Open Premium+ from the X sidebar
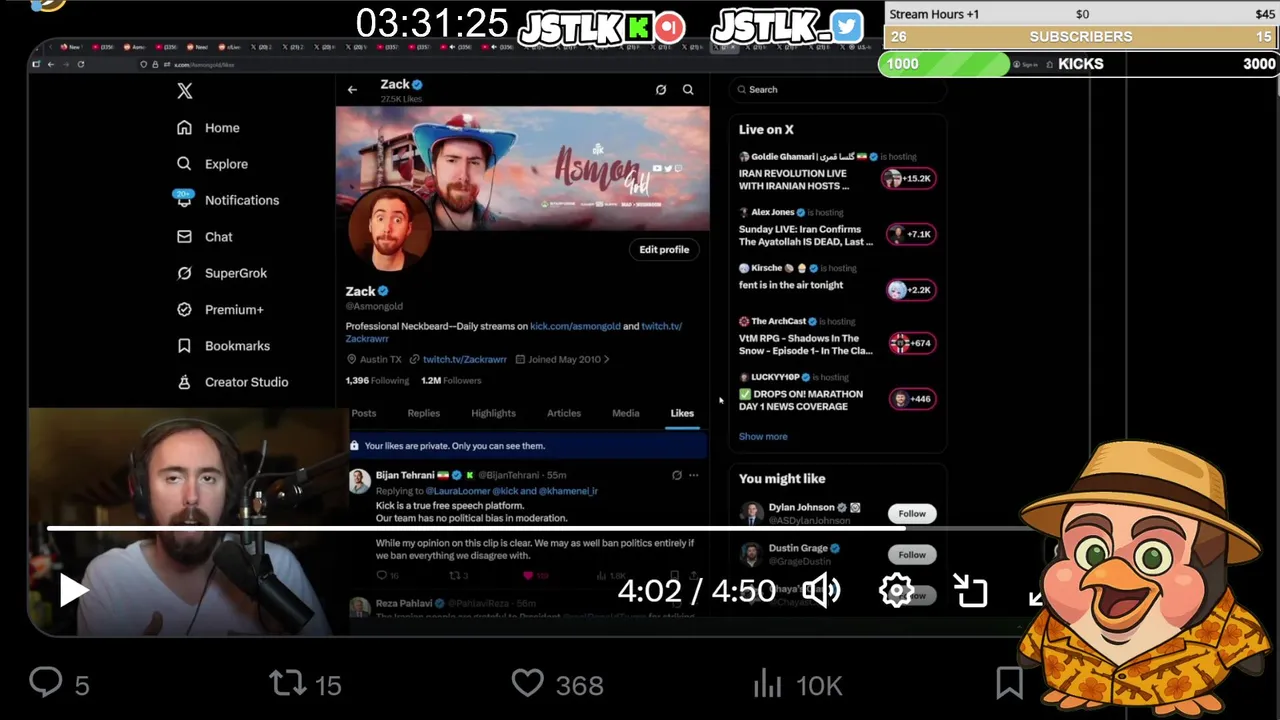 coord(220,310)
